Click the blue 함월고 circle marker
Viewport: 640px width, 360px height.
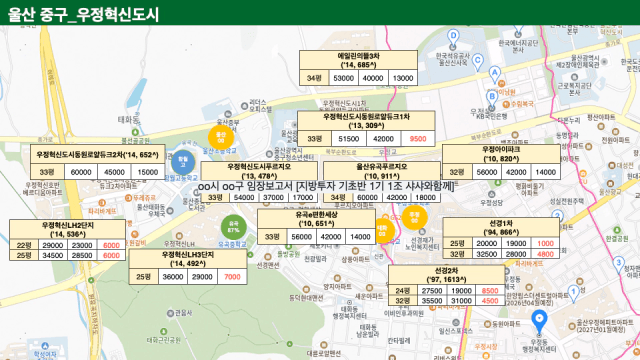[182, 162]
